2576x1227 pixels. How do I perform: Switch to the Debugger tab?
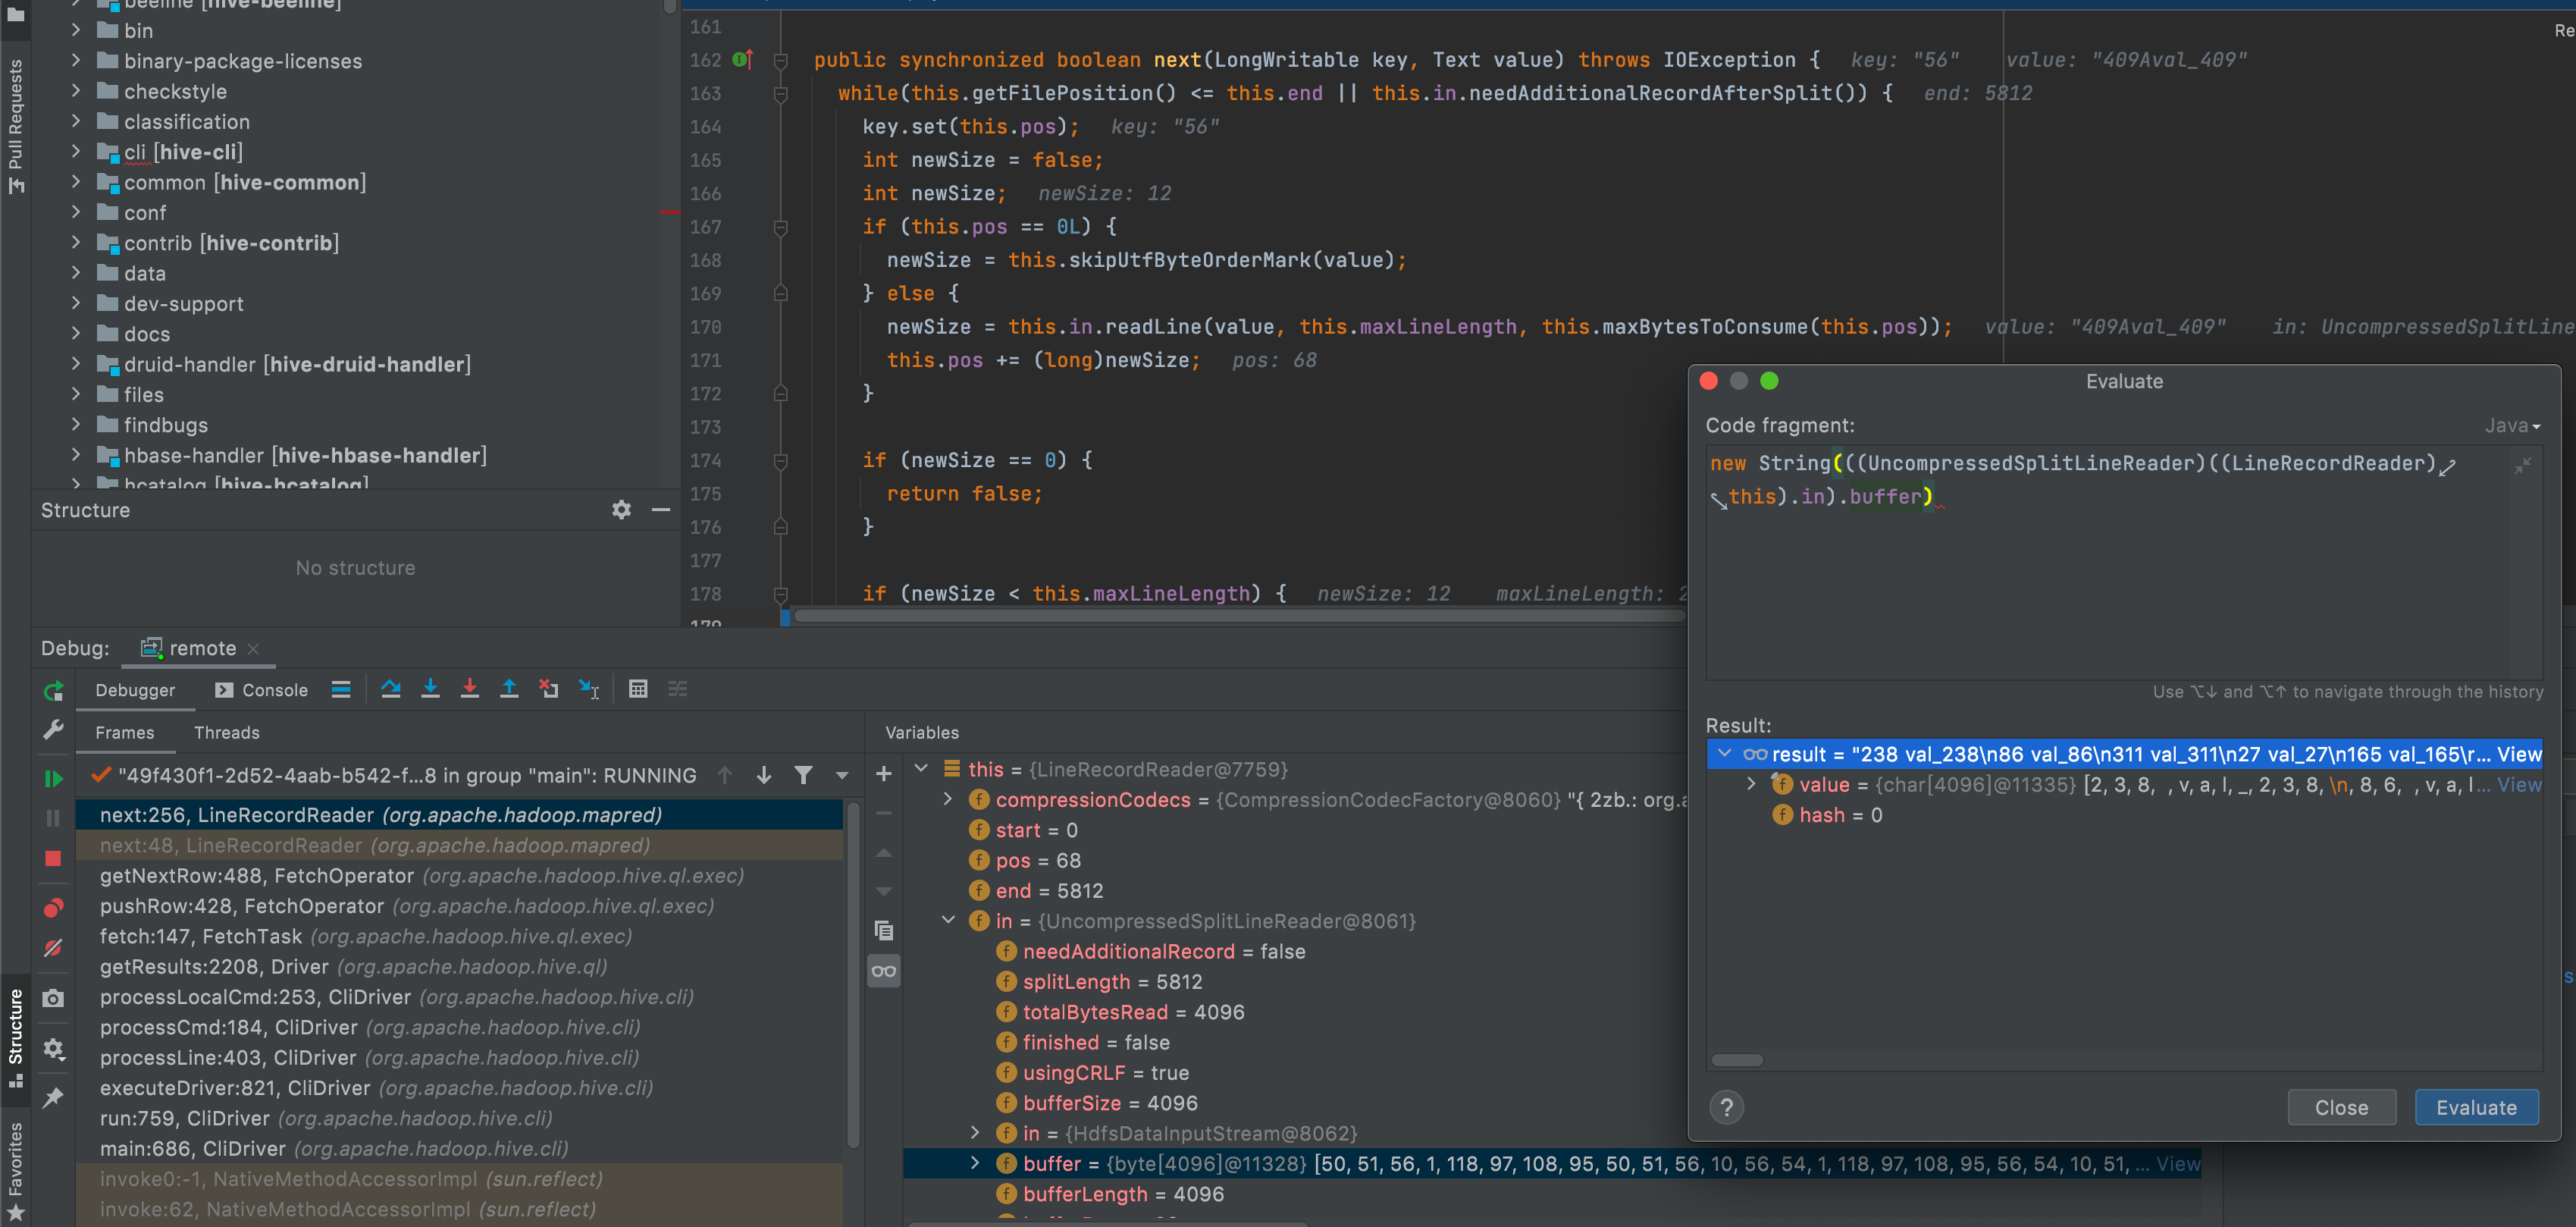click(135, 690)
